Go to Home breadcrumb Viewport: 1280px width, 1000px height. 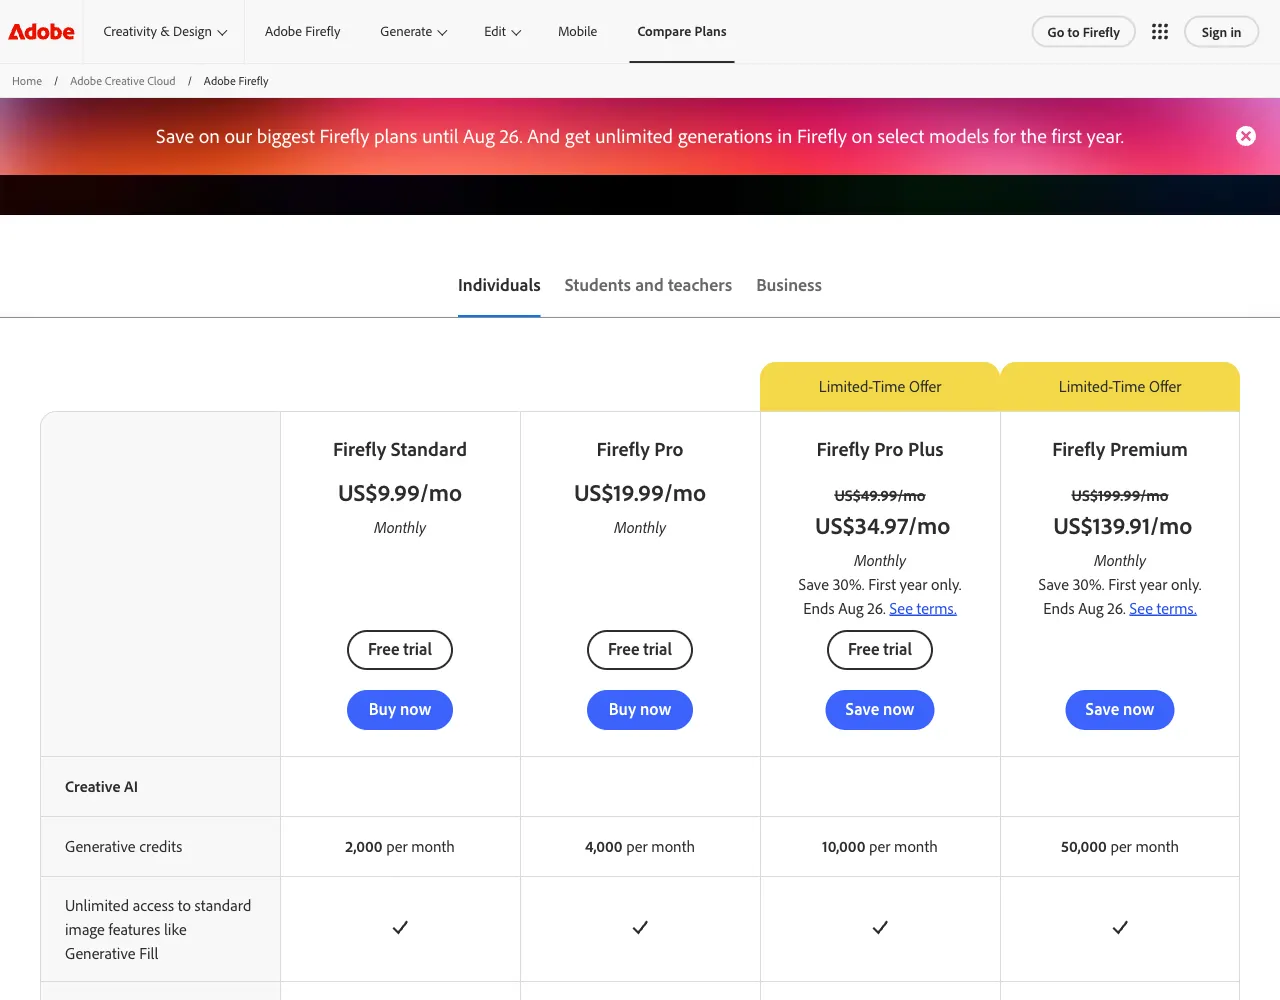tap(27, 81)
